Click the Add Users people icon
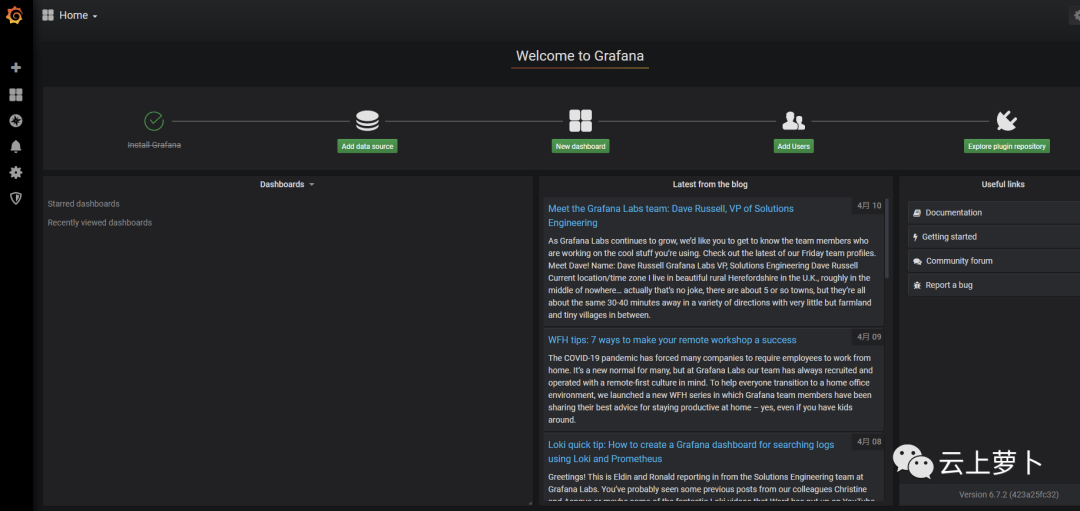The image size is (1080, 511). pyautogui.click(x=793, y=121)
